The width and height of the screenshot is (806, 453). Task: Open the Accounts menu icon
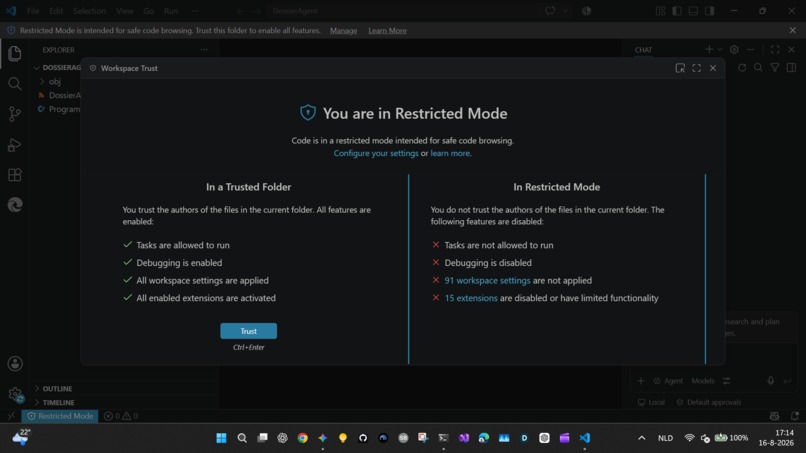(x=15, y=364)
